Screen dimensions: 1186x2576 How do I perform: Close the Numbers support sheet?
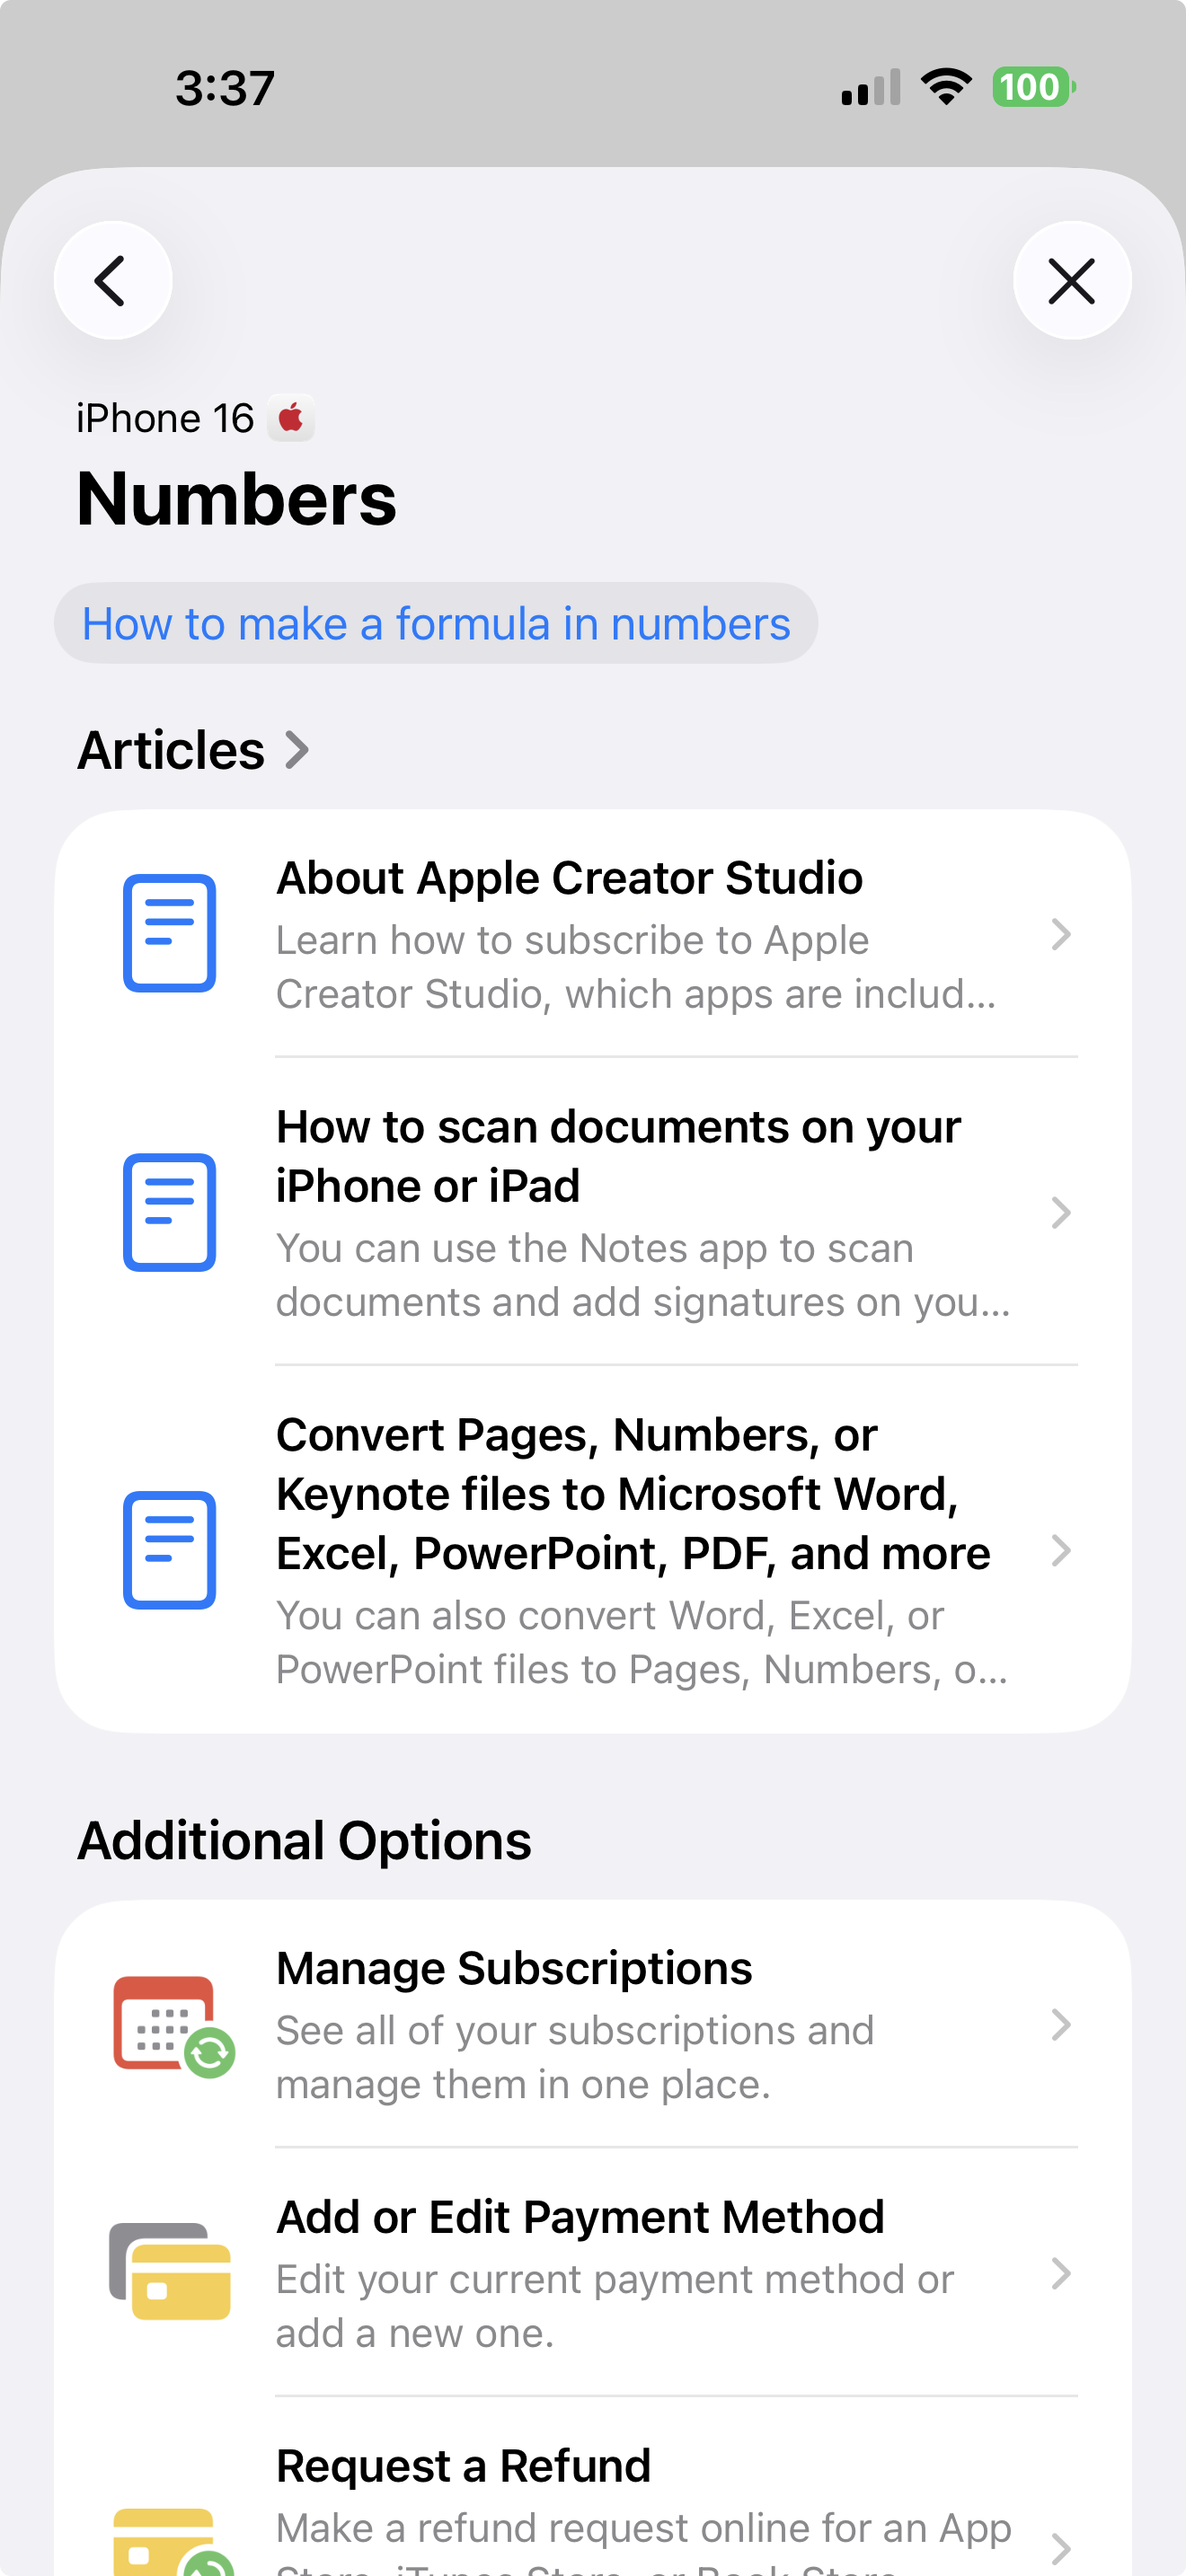point(1072,280)
